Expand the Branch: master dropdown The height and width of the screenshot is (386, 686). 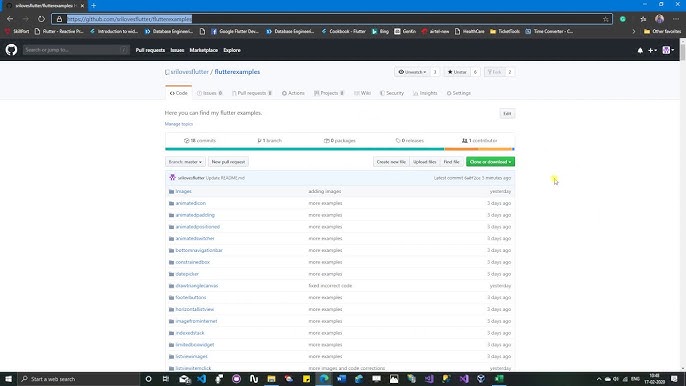[x=185, y=162]
